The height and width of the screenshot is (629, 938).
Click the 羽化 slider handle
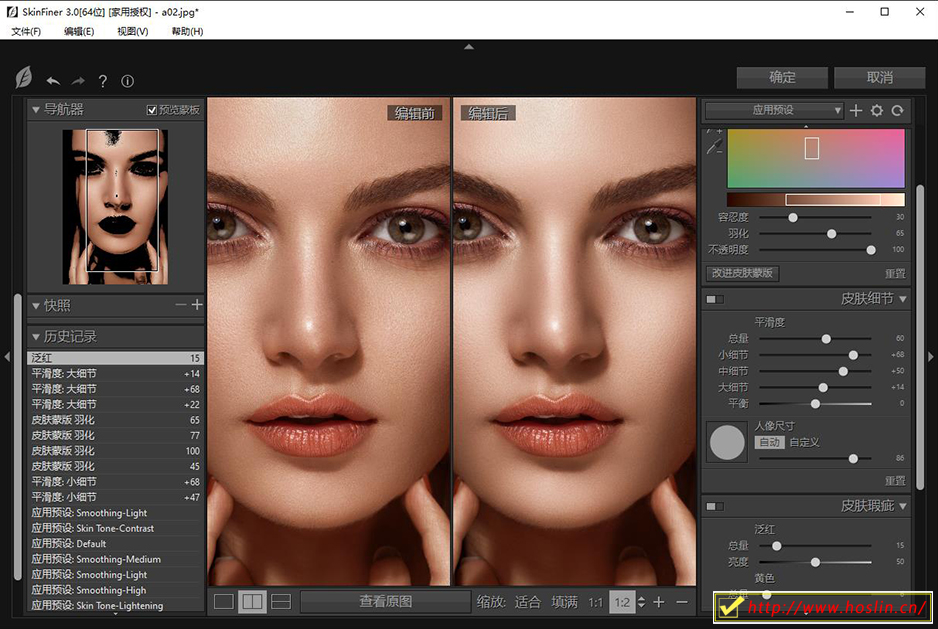[x=831, y=233]
